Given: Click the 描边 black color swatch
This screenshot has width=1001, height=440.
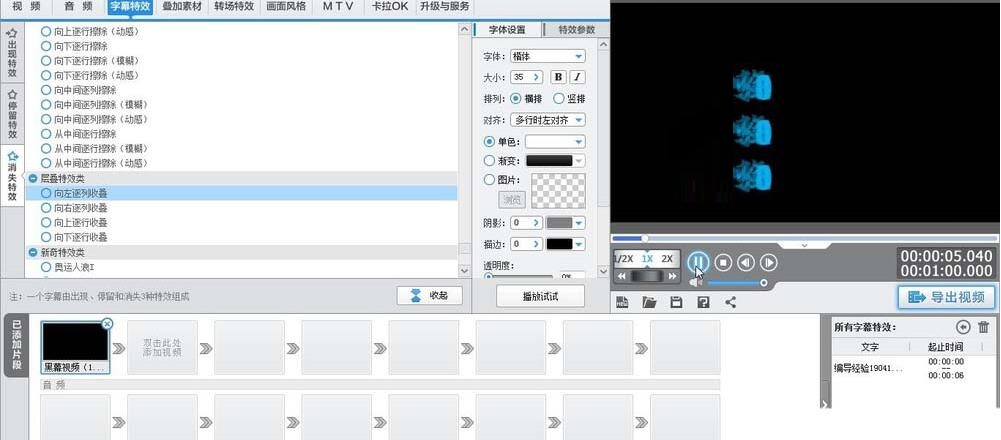Looking at the screenshot, I should tap(559, 244).
